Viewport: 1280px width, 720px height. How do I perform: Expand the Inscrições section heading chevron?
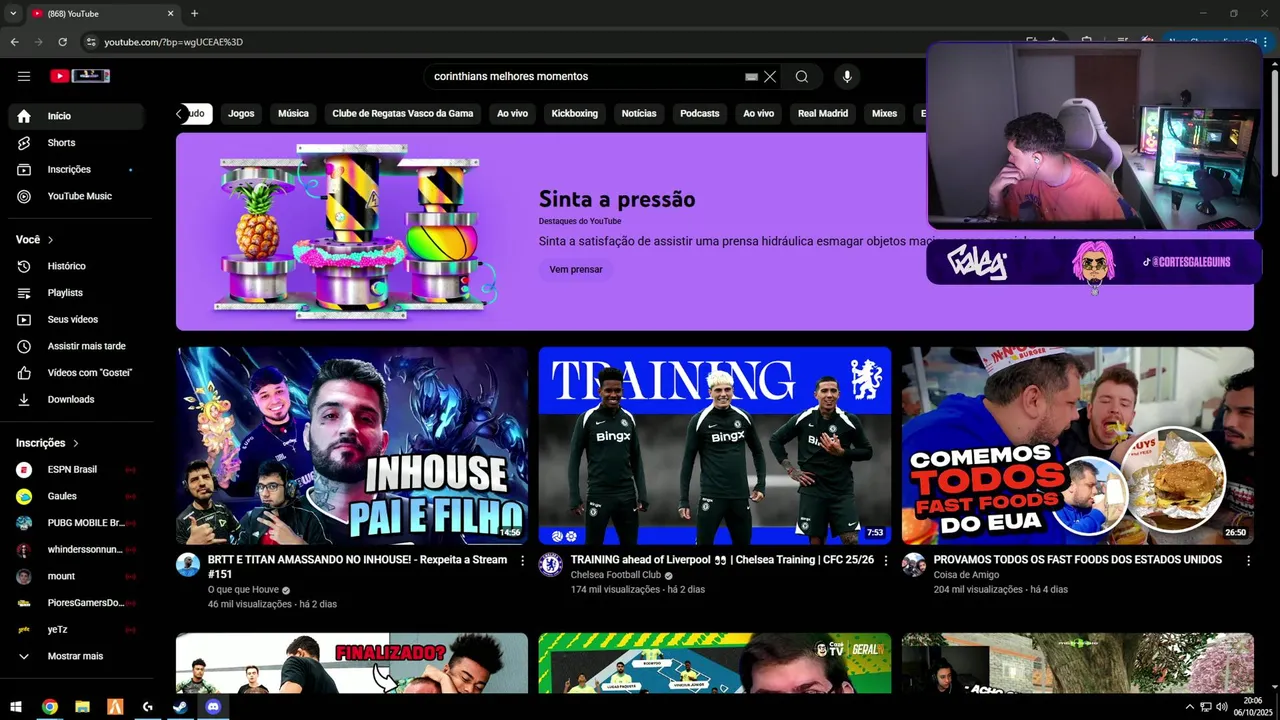75,443
